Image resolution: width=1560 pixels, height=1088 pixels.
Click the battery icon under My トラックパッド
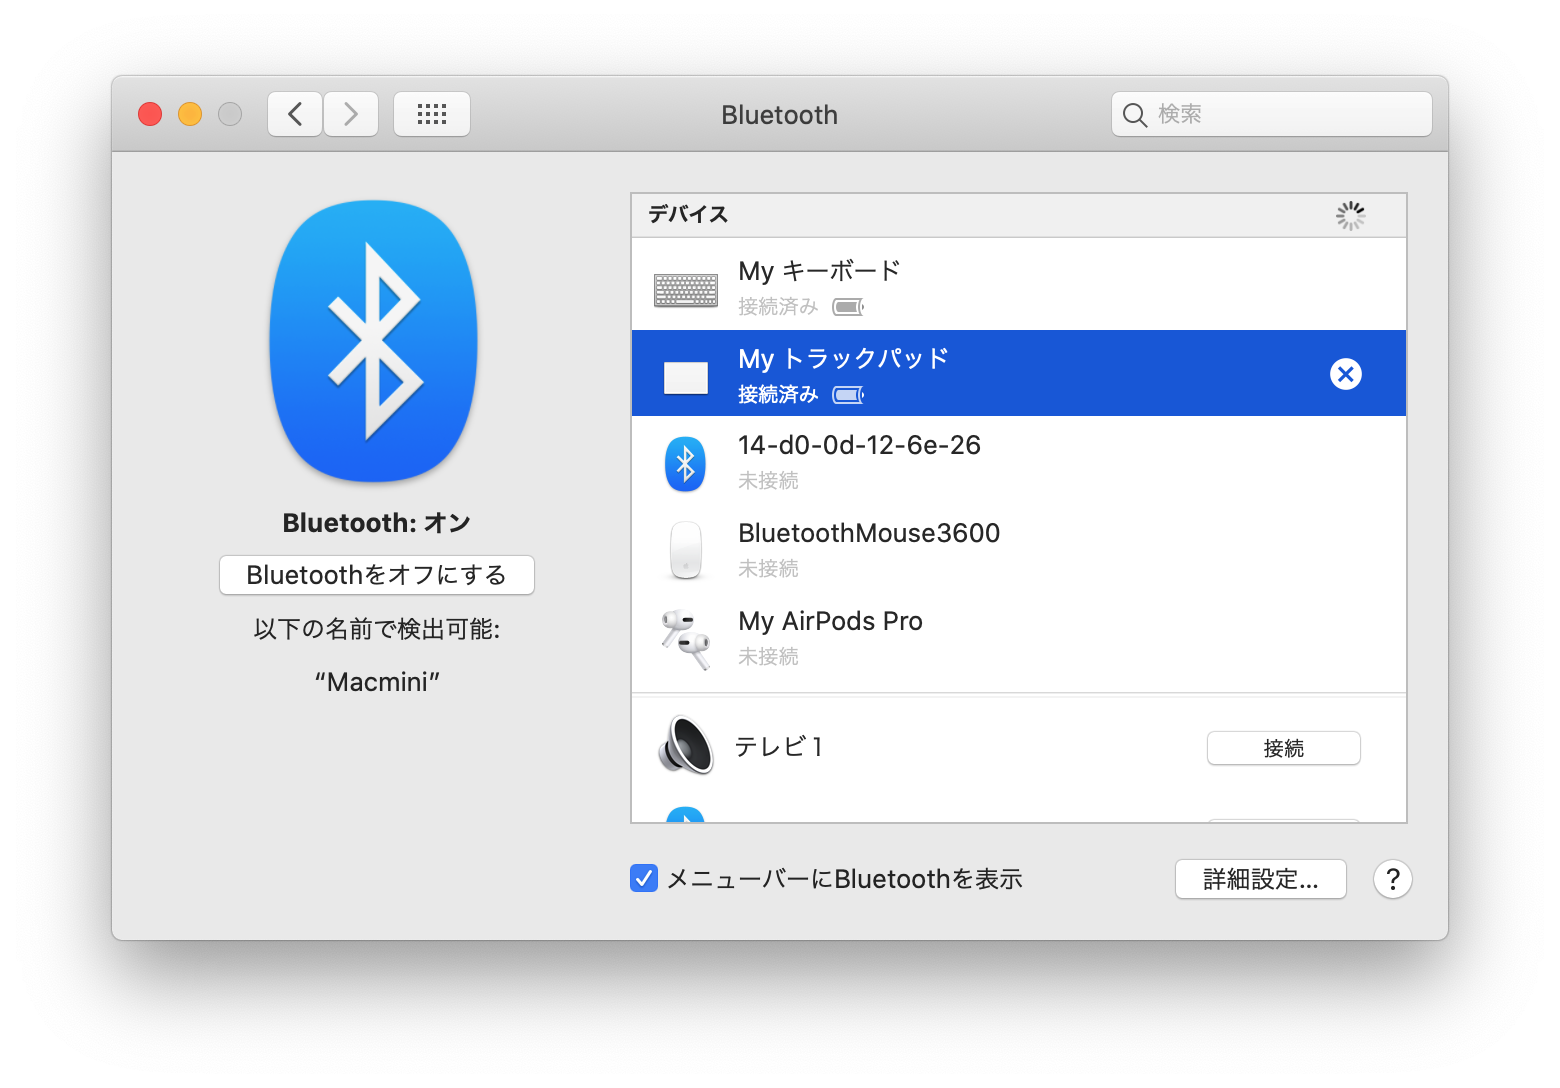[x=848, y=395]
